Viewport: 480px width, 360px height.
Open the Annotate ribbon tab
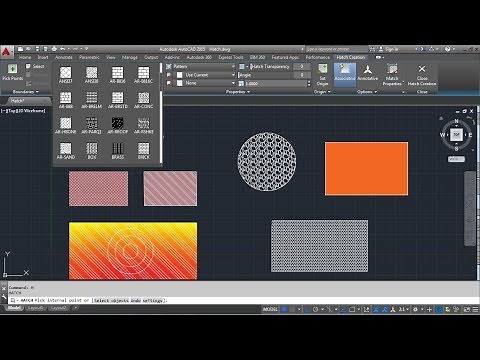(64, 57)
